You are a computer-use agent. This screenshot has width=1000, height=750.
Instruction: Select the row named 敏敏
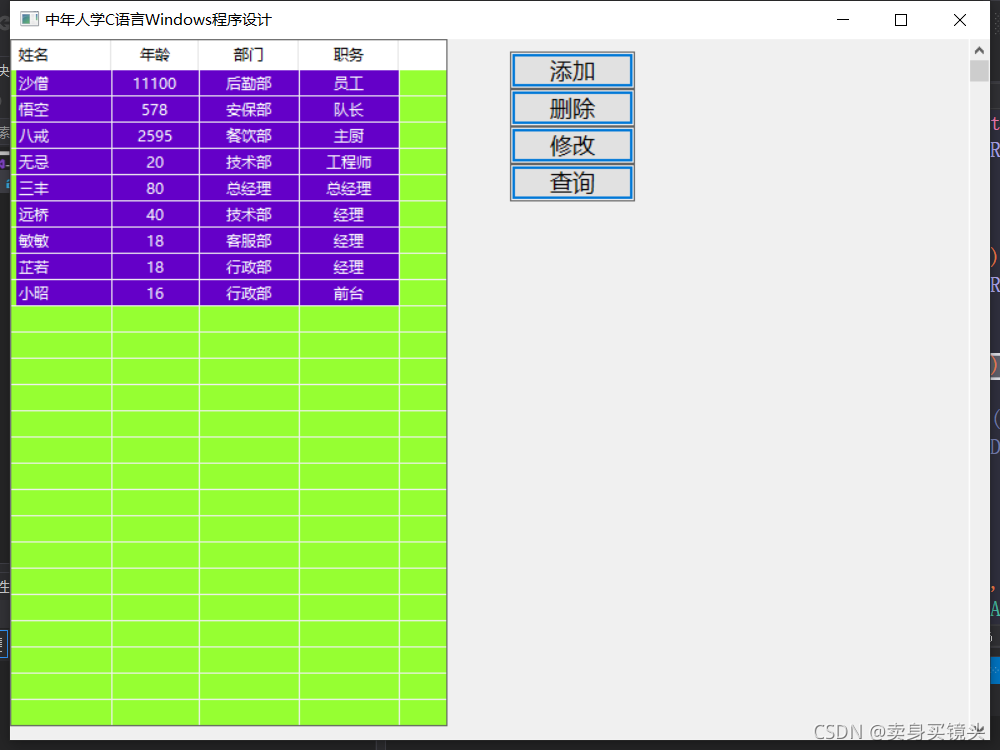pyautogui.click(x=207, y=241)
